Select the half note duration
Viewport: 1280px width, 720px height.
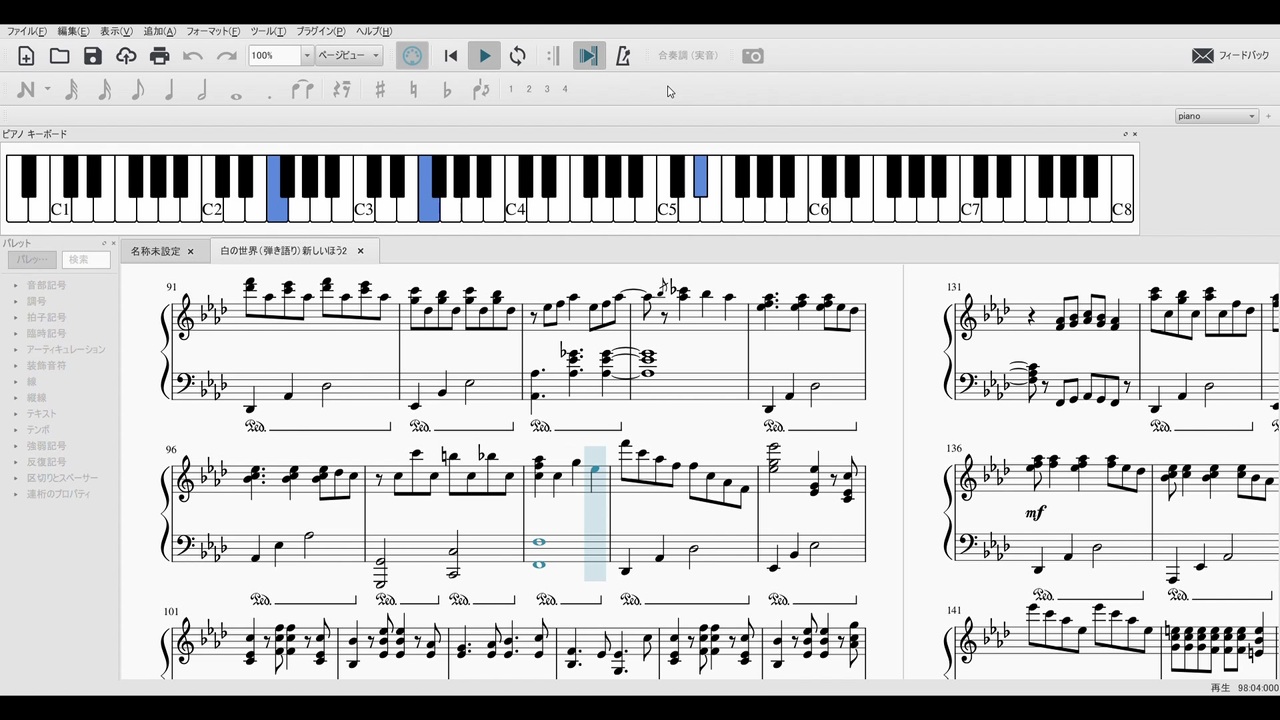tap(203, 90)
